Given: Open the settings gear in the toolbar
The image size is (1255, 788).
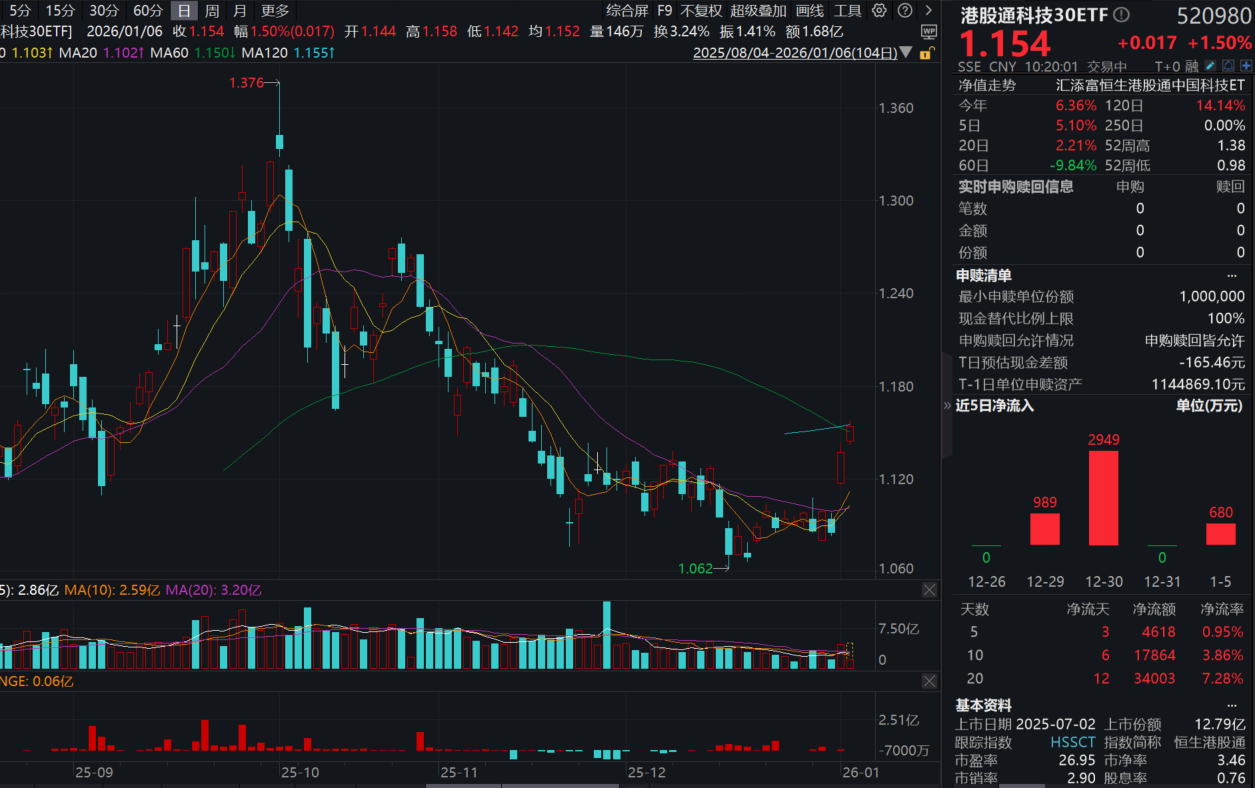Looking at the screenshot, I should (x=880, y=11).
